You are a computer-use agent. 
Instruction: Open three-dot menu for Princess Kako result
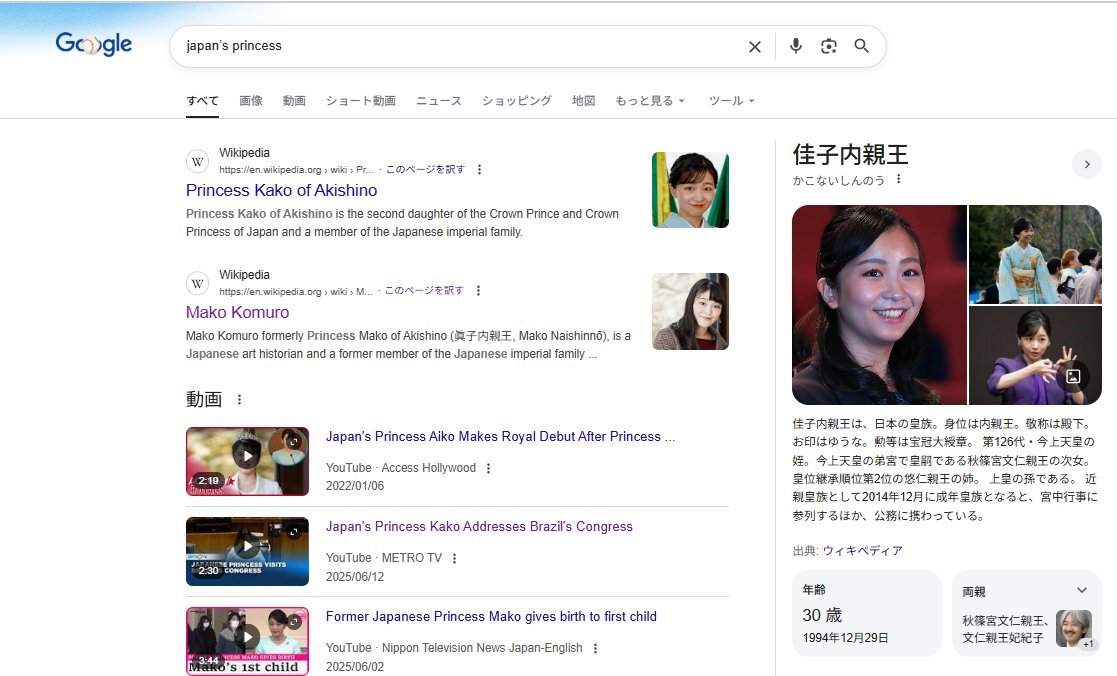coord(480,170)
